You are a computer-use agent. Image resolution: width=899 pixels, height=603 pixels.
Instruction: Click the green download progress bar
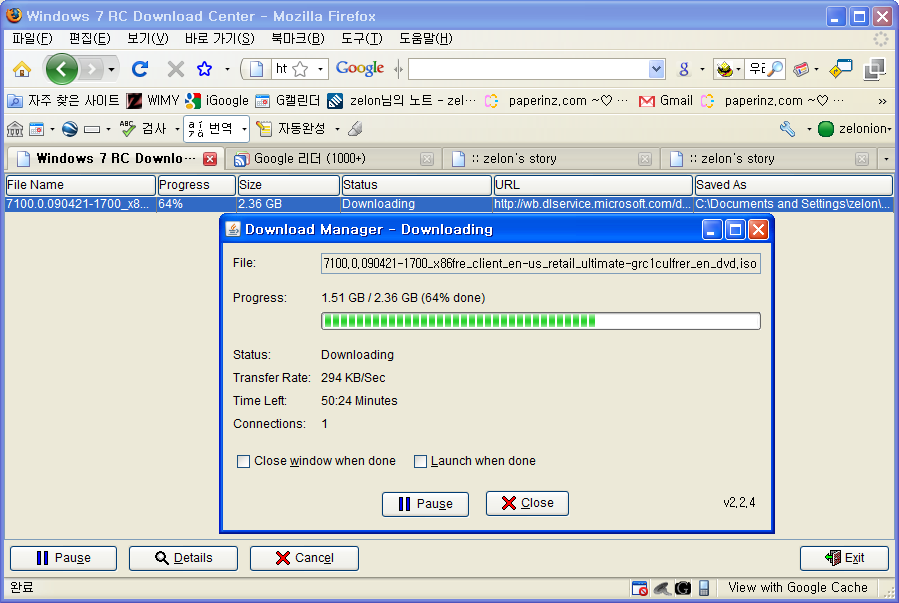pos(541,321)
